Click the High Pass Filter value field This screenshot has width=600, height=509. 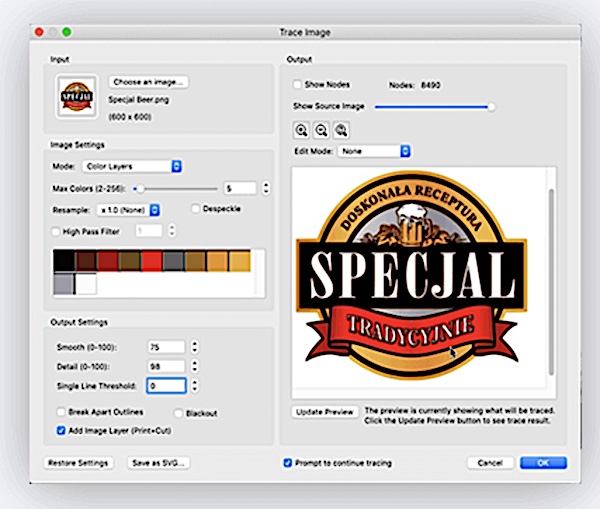(x=149, y=231)
